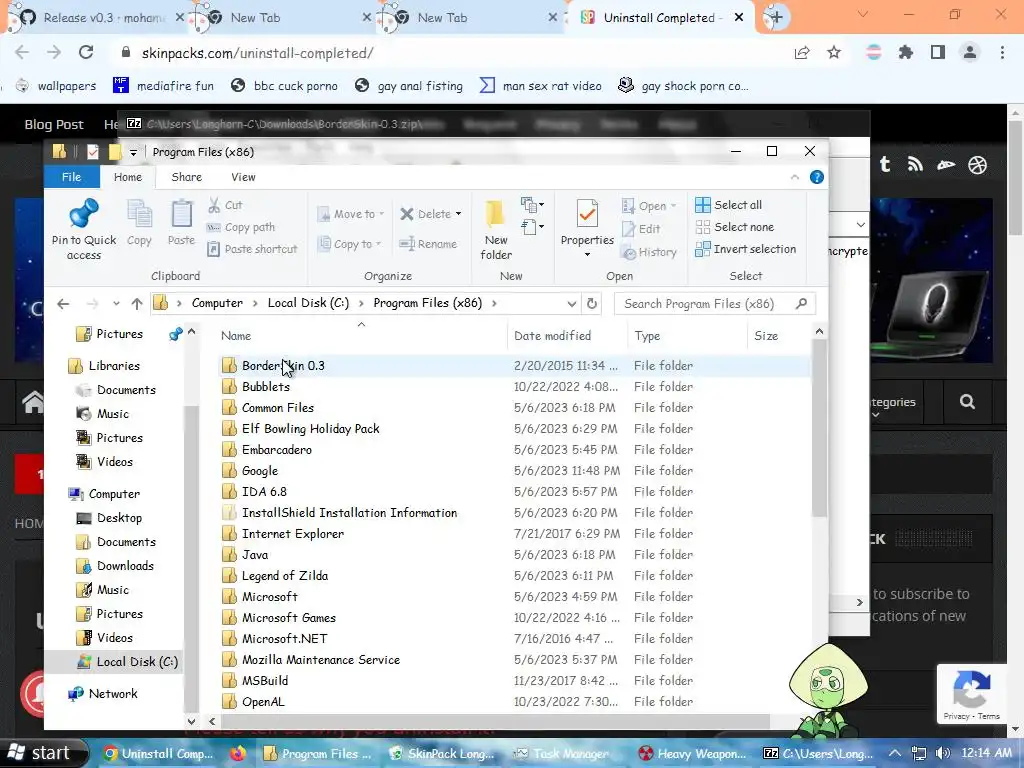Switch to the Release v0.3 GitHub tab
Image resolution: width=1024 pixels, height=768 pixels.
(96, 18)
